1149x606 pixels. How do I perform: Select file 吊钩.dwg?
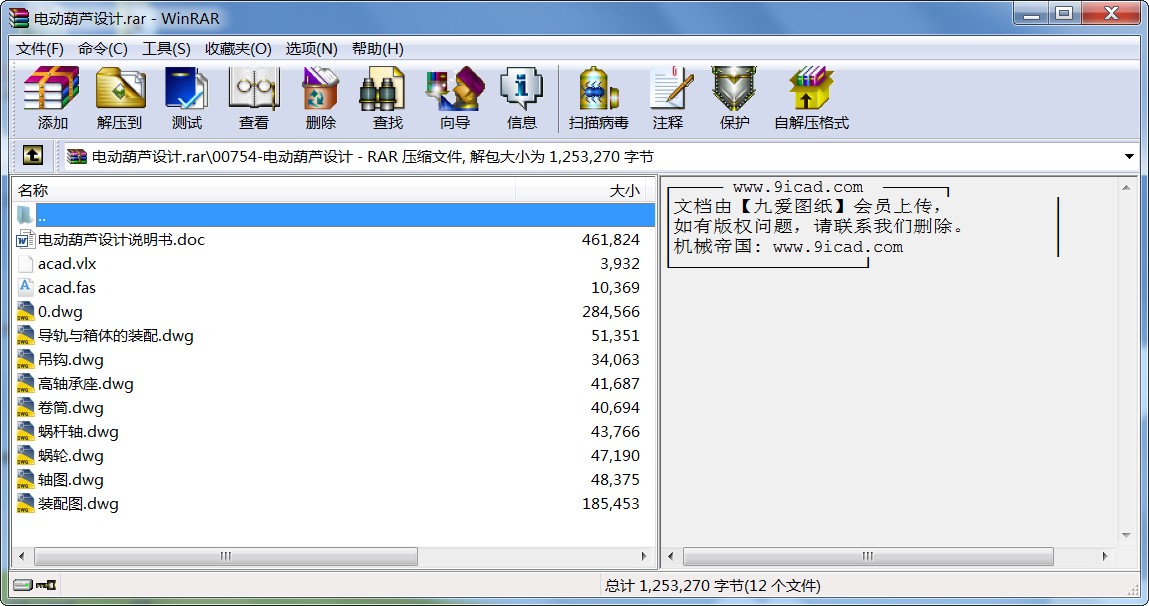click(x=70, y=360)
